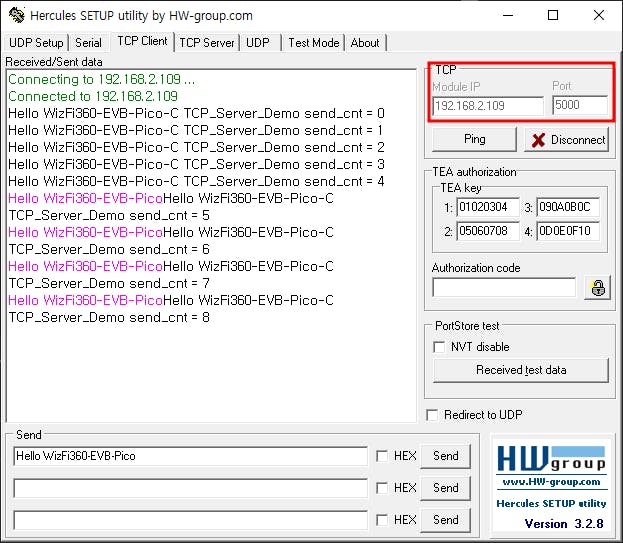Viewport: 623px width, 543px height.
Task: Open the About tab
Action: click(x=365, y=43)
